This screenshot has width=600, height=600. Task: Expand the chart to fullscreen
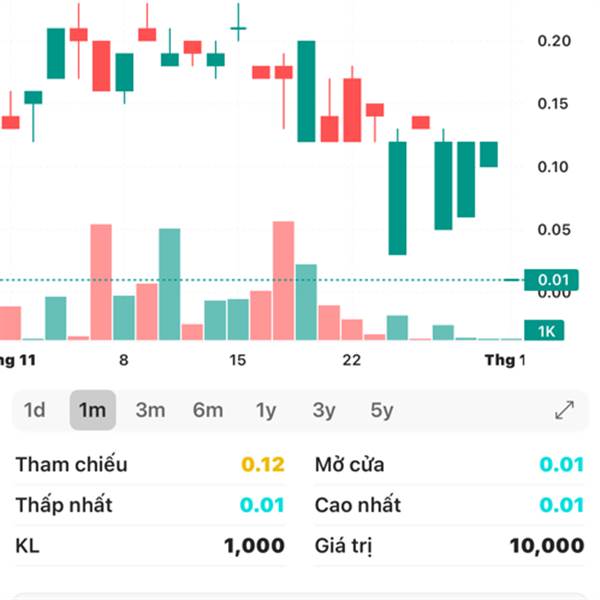click(565, 410)
